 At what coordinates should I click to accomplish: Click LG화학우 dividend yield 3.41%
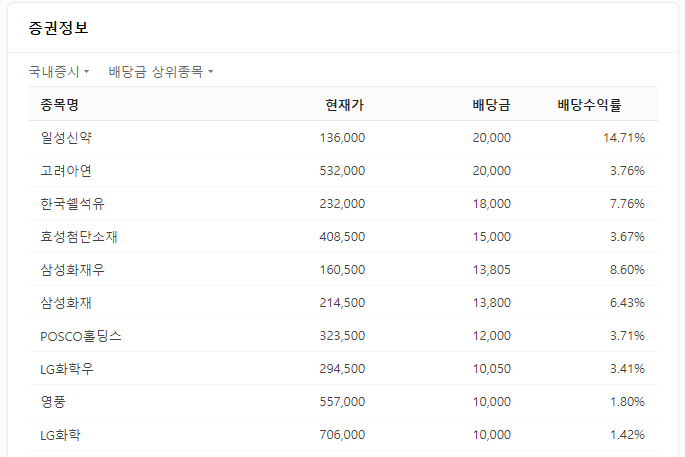point(627,369)
